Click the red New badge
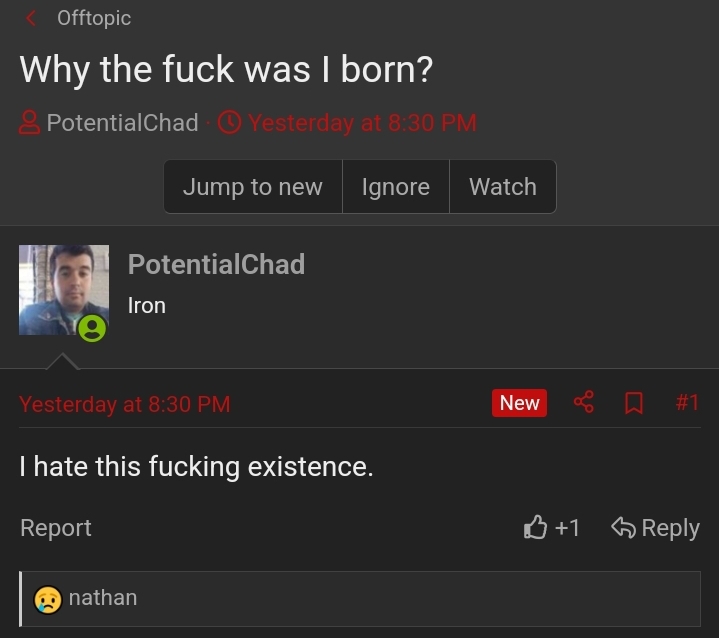The width and height of the screenshot is (719, 638). tap(519, 402)
